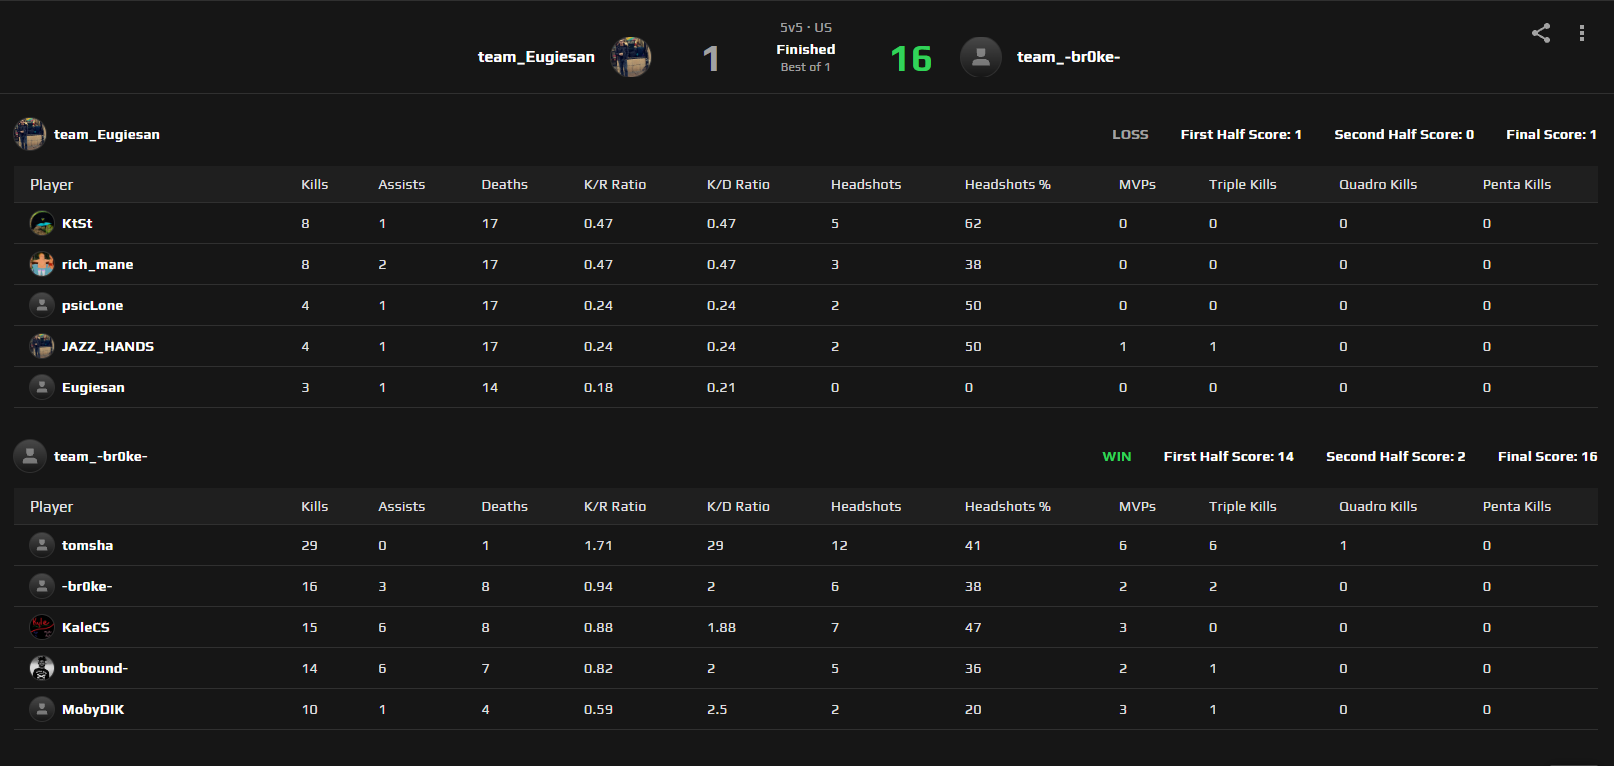
Task: Click rich_mane player avatar
Action: pos(42,264)
